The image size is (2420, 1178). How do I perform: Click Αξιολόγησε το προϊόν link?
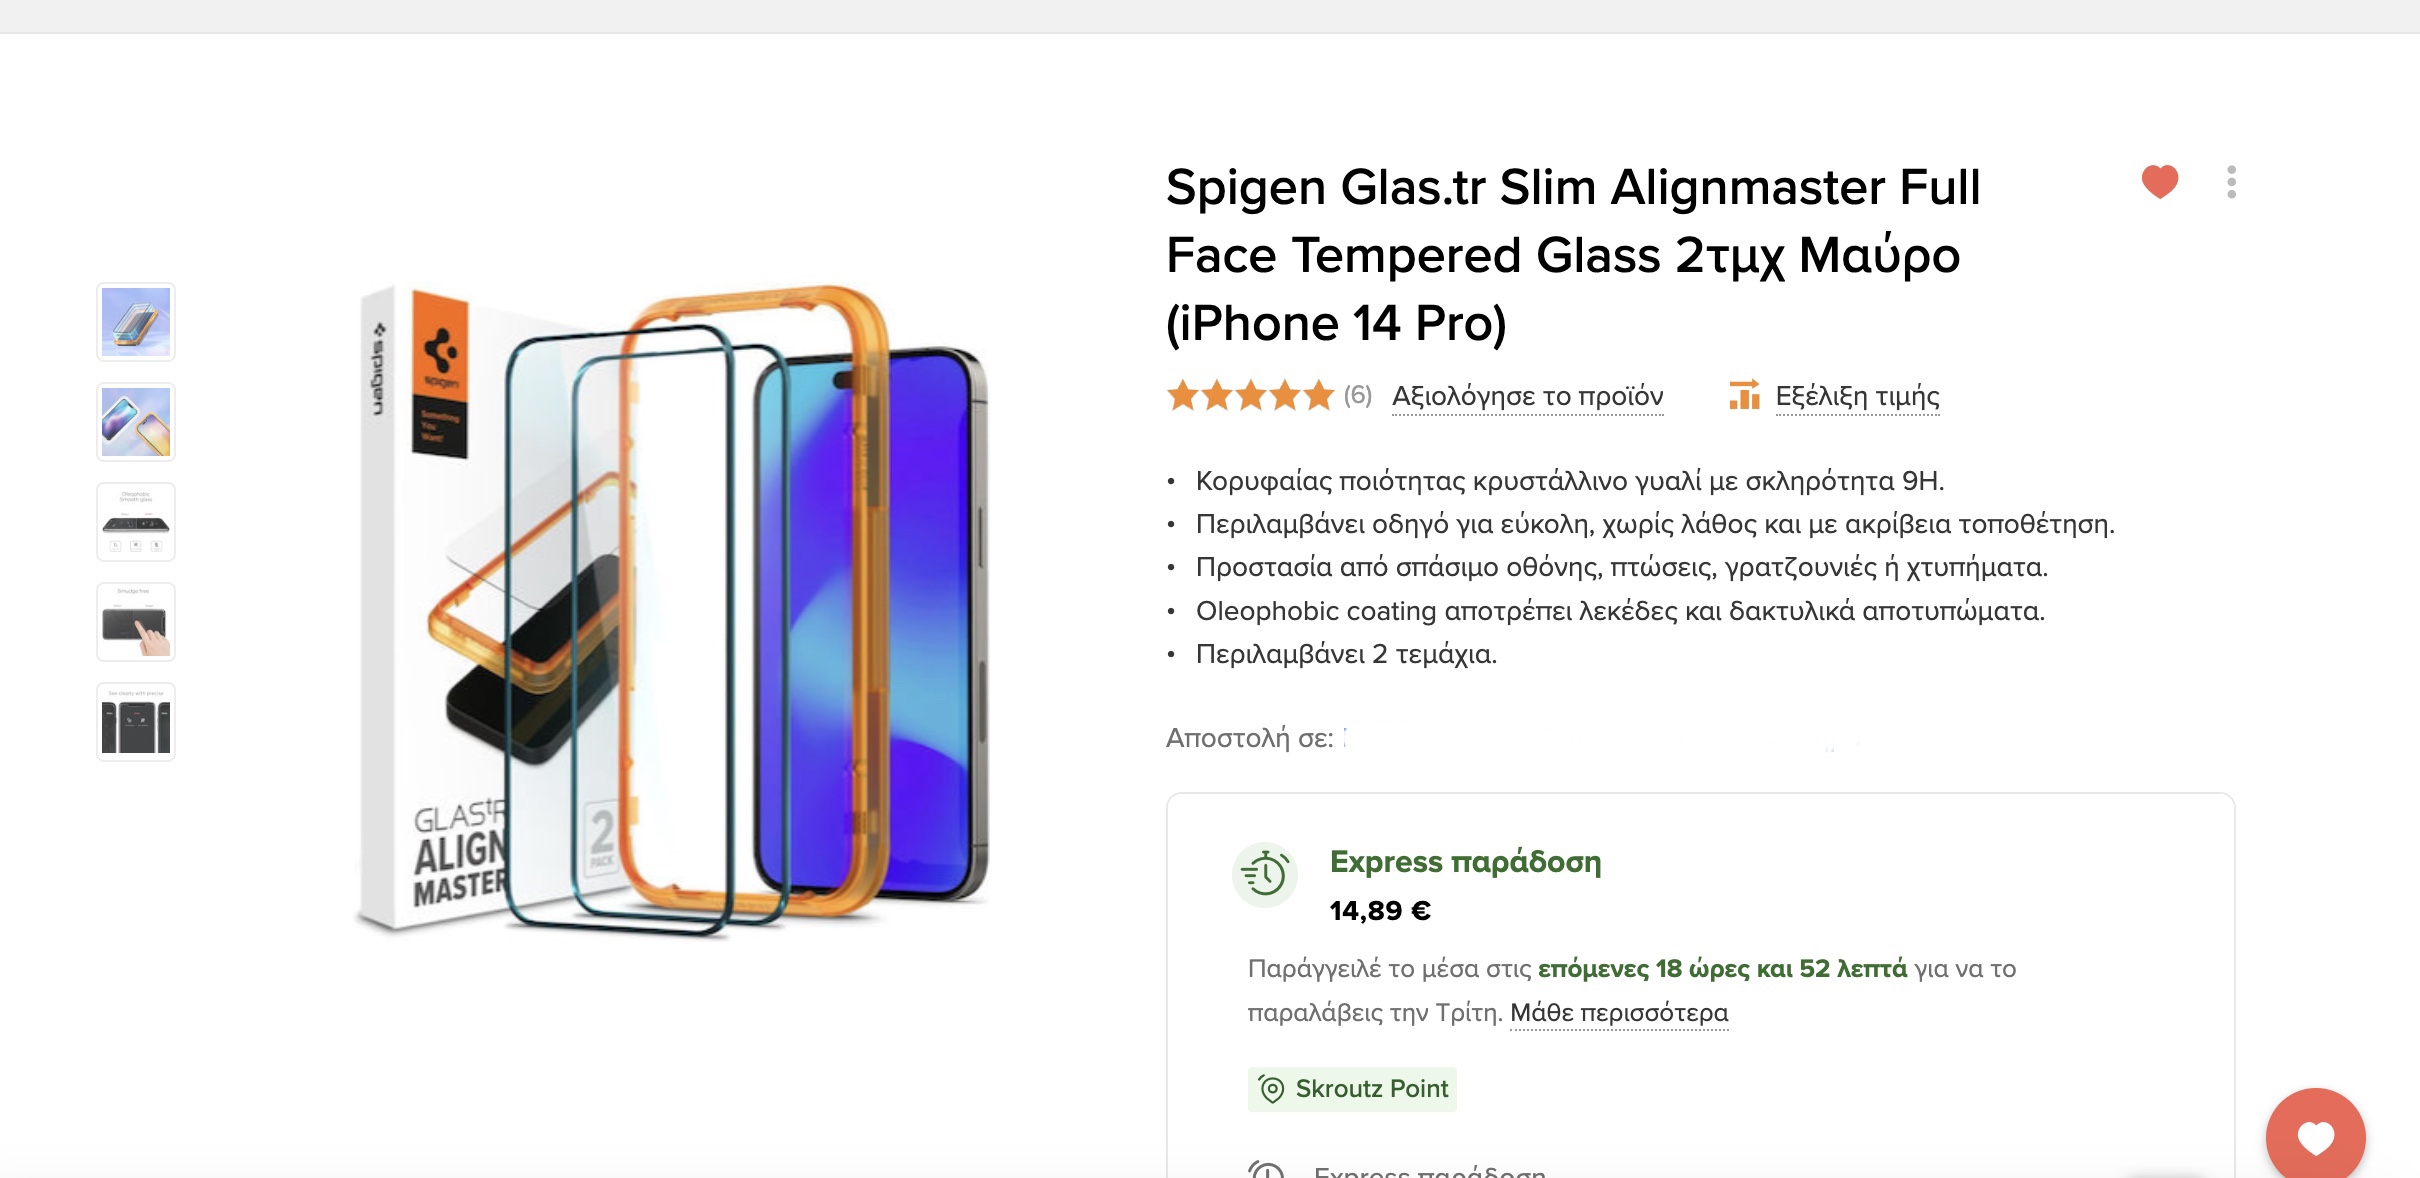1527,396
